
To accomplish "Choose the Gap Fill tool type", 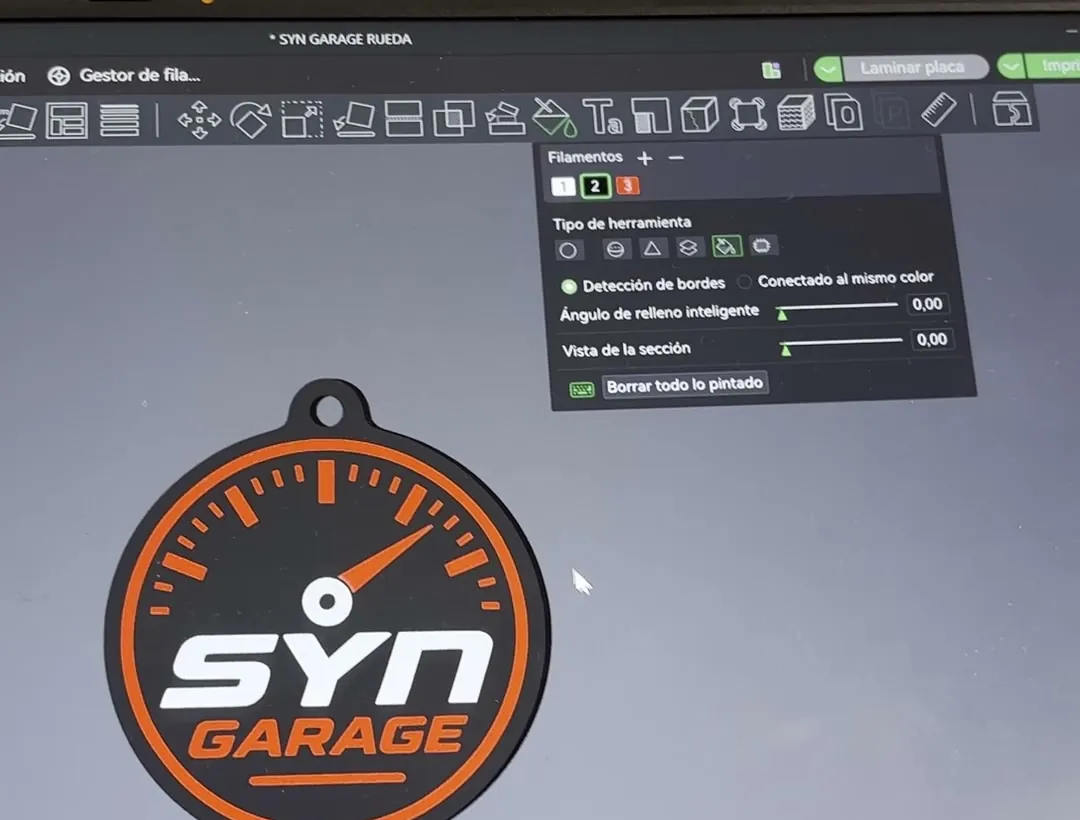I will [x=762, y=245].
